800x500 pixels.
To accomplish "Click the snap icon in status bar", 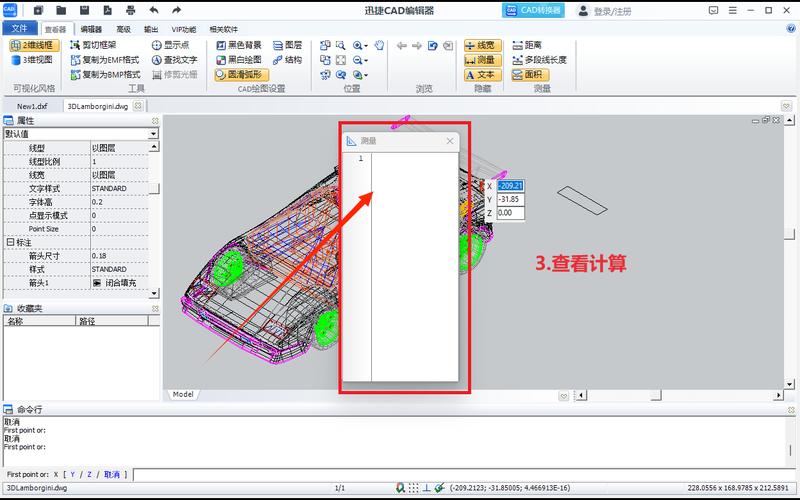I will [x=401, y=488].
